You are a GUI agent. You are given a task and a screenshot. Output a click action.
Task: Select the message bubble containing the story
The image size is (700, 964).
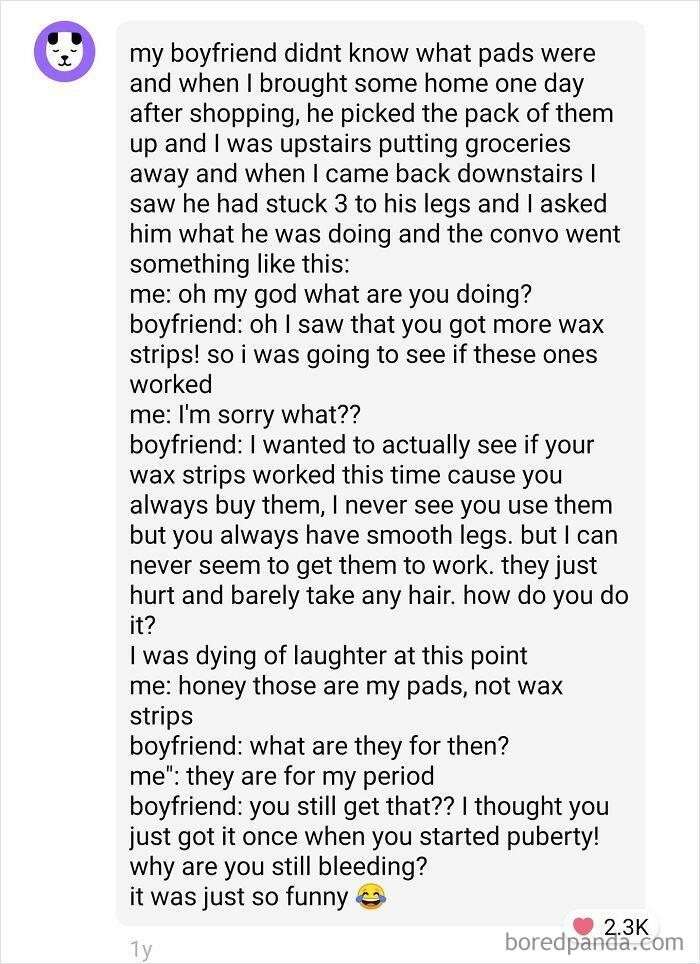[x=380, y=470]
